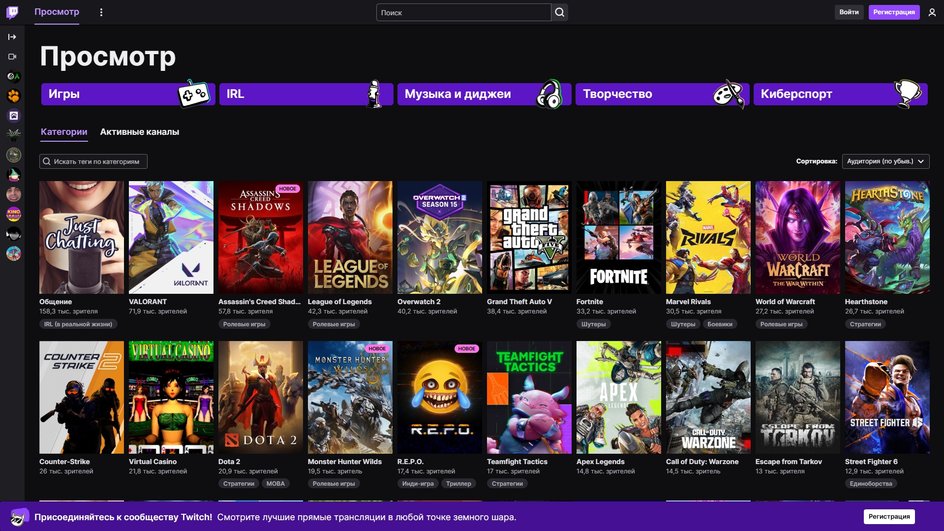Click Стратегии tag under Teamfight Tactics
Viewport: 944px width, 531px height.
[x=508, y=483]
